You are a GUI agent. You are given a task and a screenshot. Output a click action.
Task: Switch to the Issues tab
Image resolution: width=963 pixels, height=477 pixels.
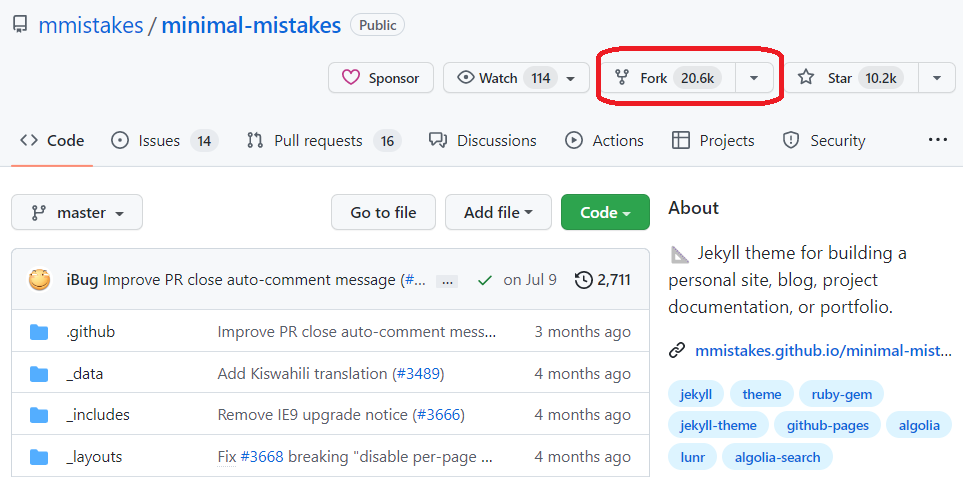[x=164, y=141]
